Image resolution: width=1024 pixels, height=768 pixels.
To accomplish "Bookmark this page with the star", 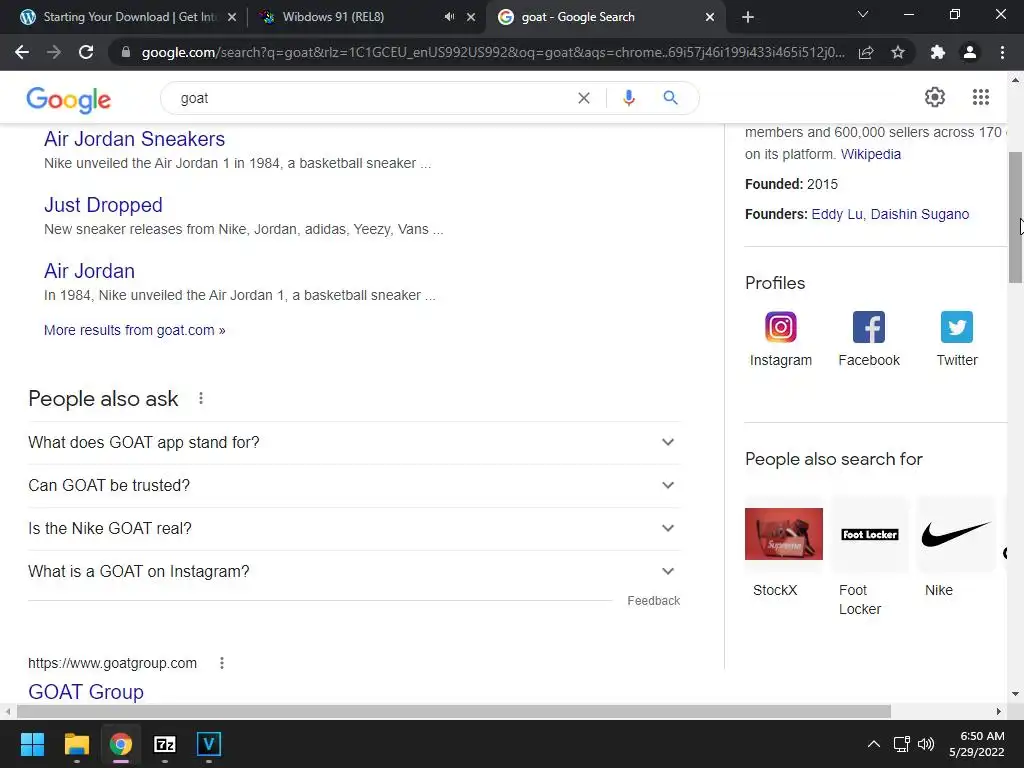I will point(898,52).
